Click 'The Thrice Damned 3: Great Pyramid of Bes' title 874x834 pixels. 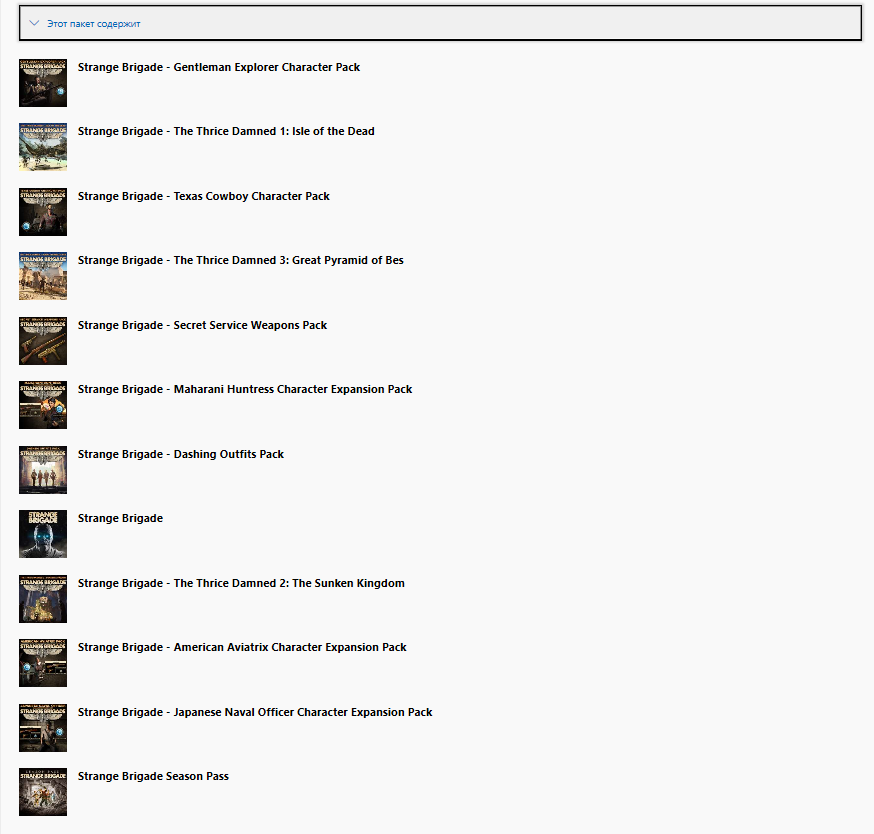pos(241,260)
